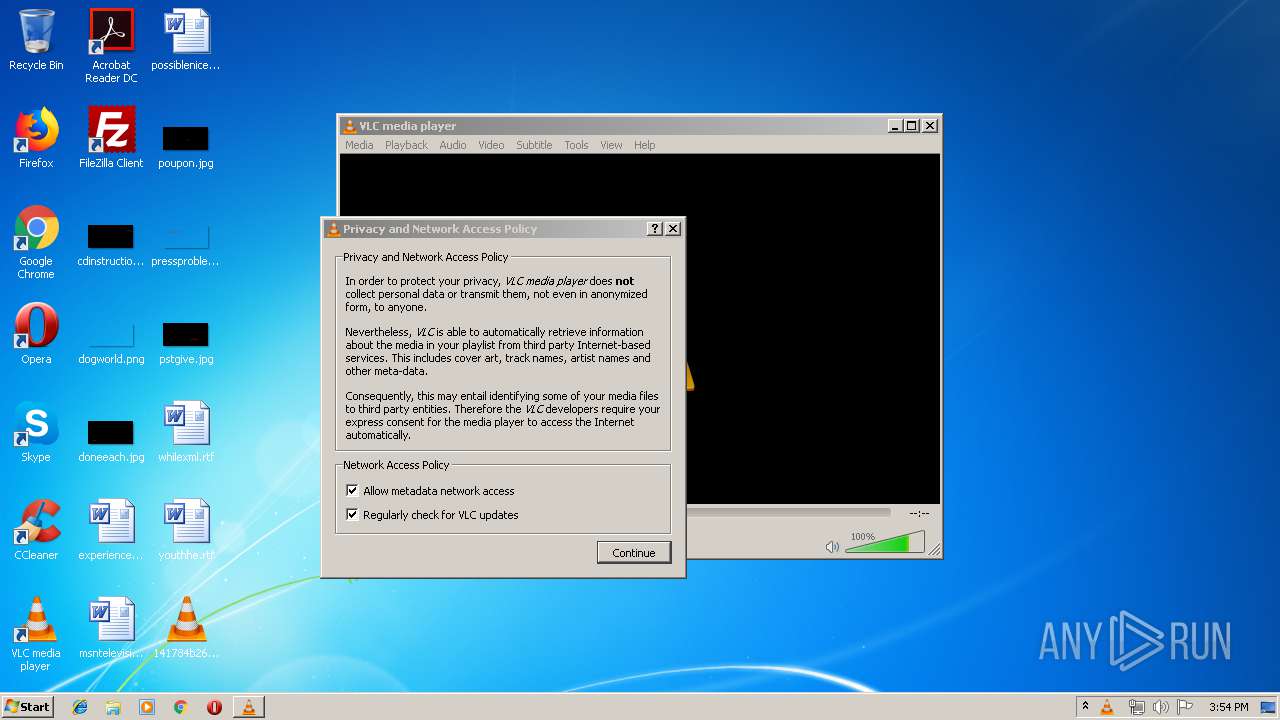This screenshot has height=720, width=1280.
Task: Open the Playback menu in VLC
Action: [x=406, y=145]
